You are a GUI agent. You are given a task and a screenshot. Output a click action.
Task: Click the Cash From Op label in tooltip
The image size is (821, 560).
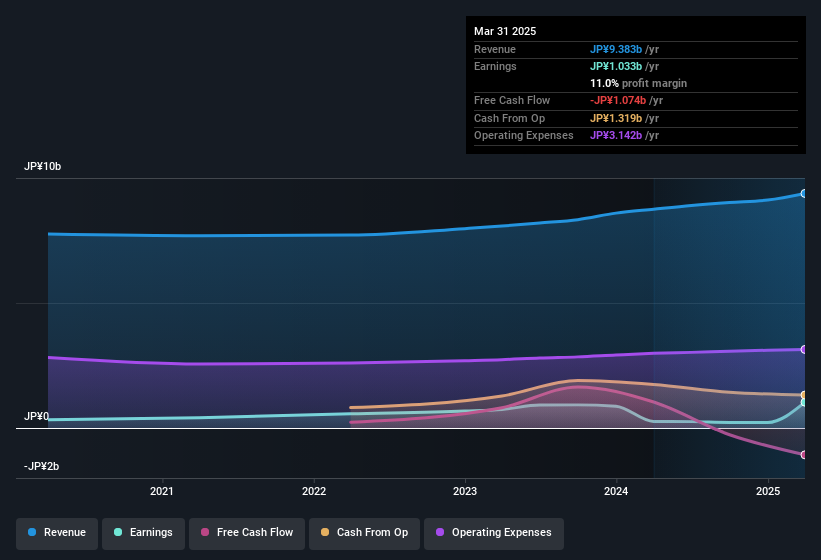coord(509,118)
